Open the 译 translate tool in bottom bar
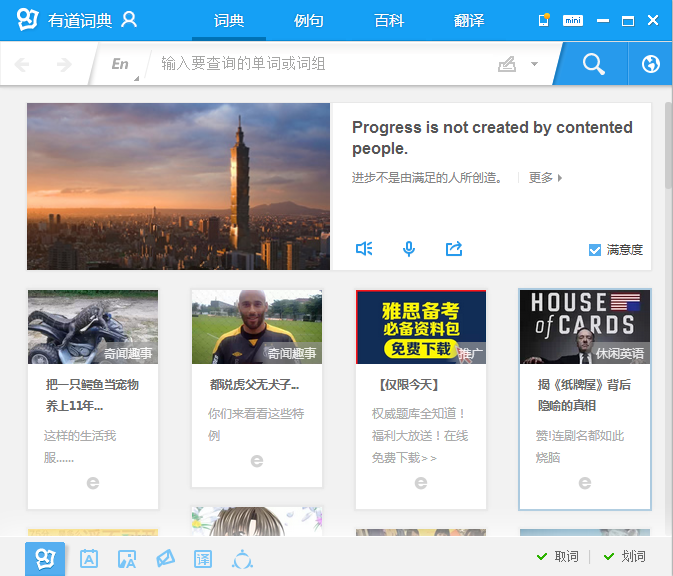673x576 pixels. pos(203,560)
